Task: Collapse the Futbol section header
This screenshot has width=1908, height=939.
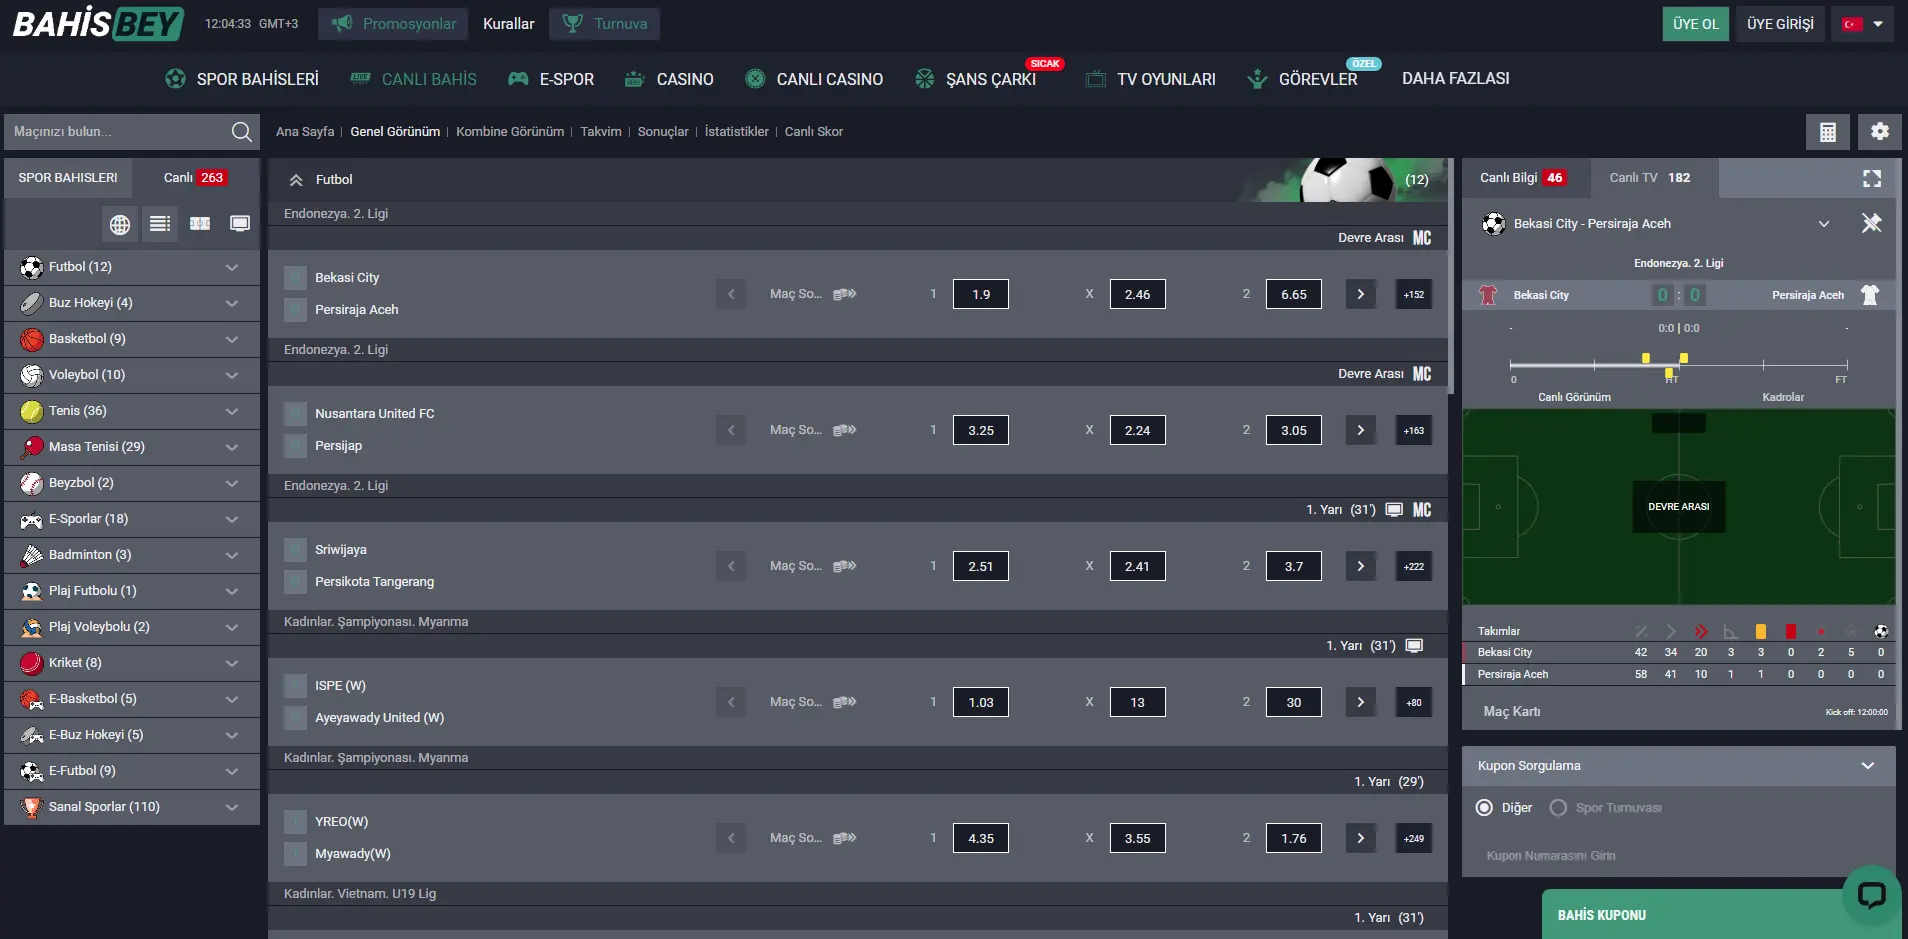Action: coord(296,180)
